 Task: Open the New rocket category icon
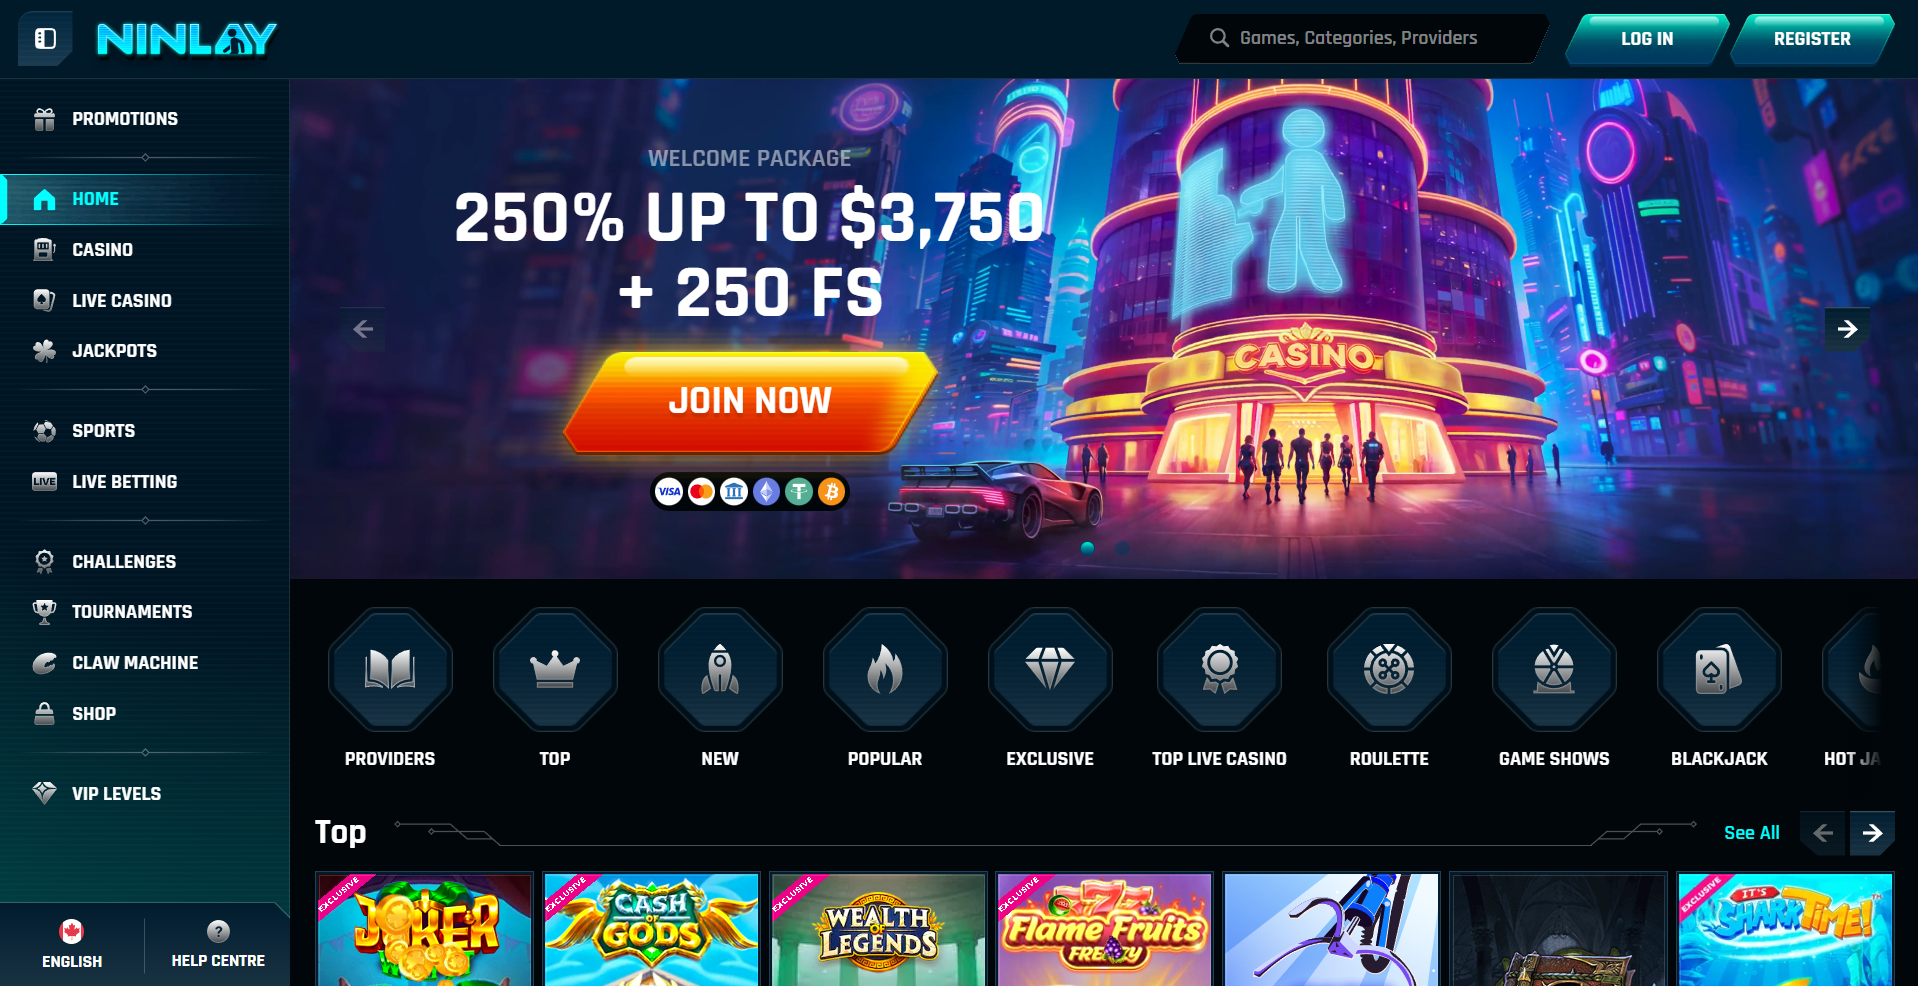pos(720,669)
